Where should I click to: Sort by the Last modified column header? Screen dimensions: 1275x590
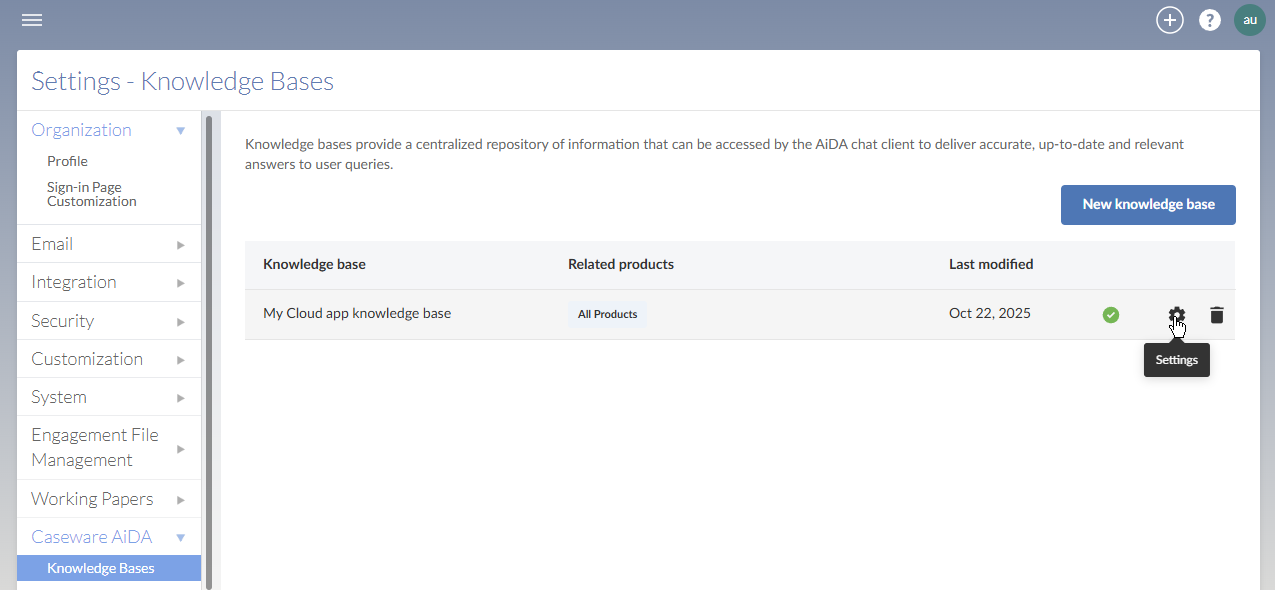pos(990,264)
